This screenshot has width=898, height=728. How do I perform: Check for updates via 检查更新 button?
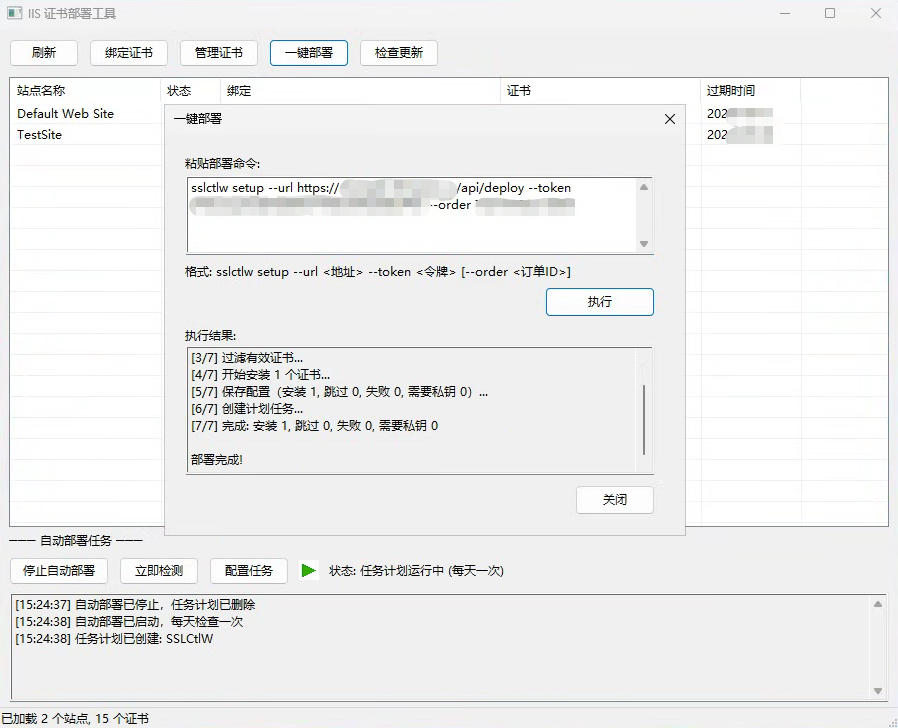(x=397, y=52)
